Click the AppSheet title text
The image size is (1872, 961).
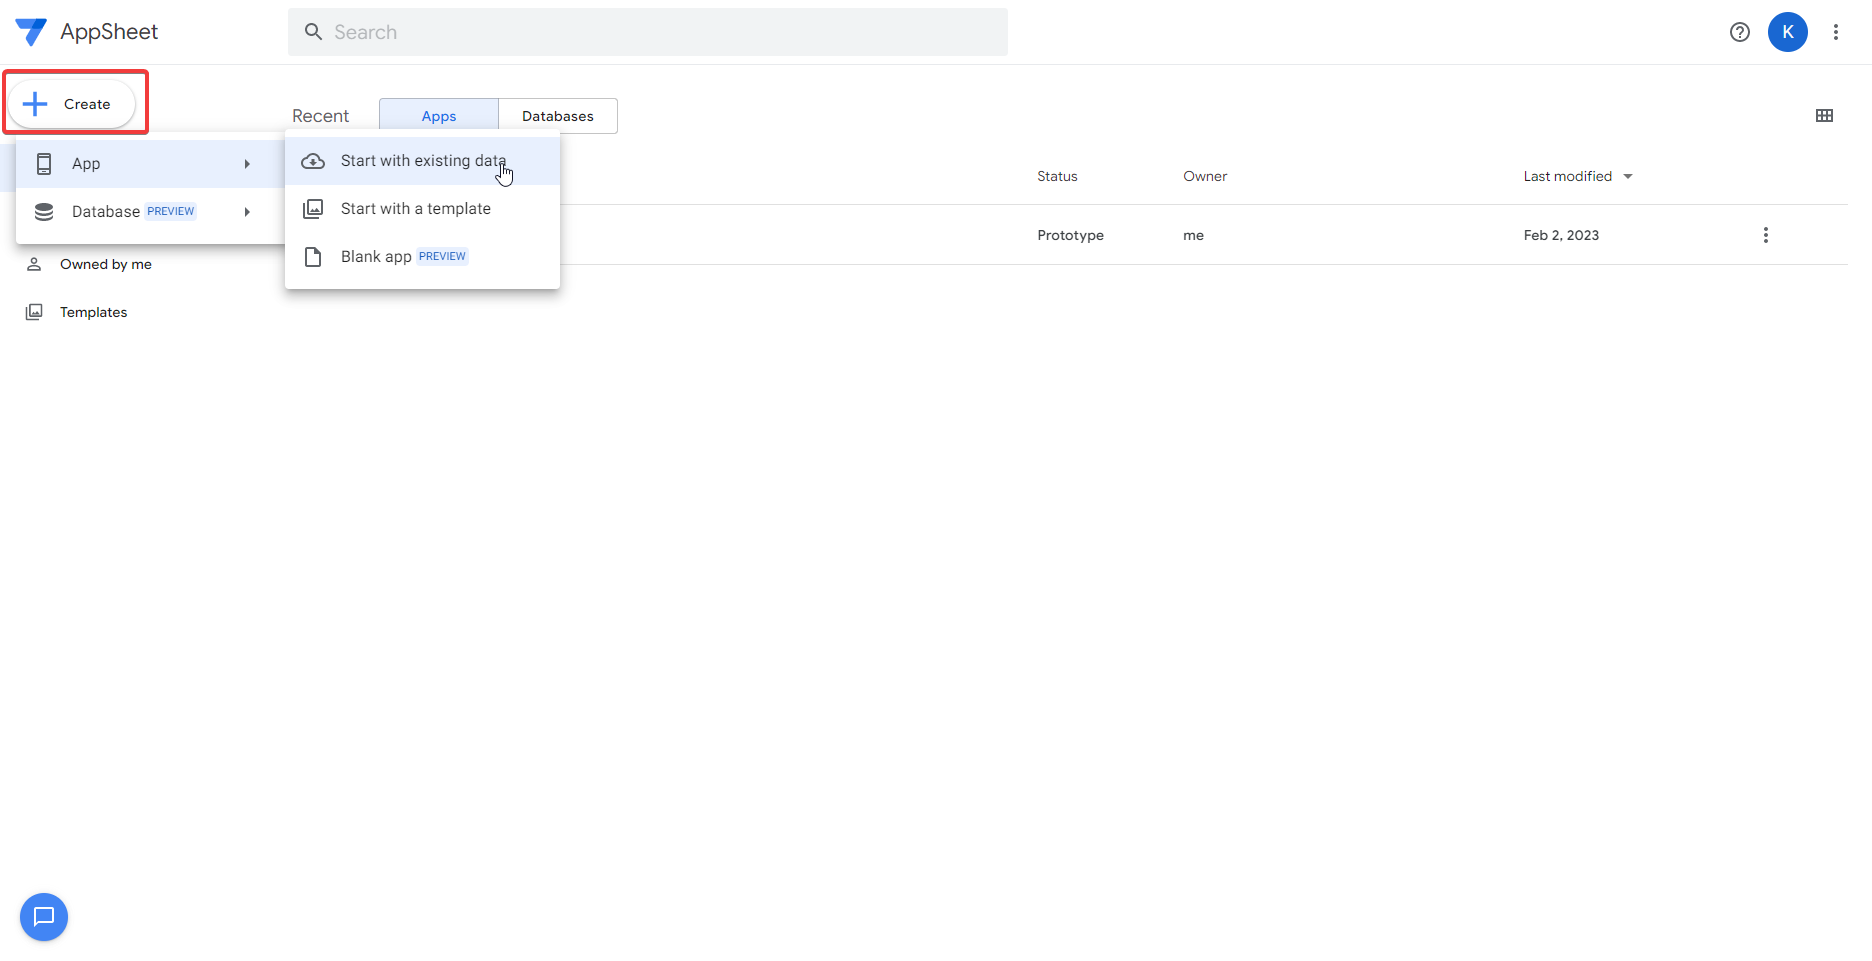click(x=109, y=32)
